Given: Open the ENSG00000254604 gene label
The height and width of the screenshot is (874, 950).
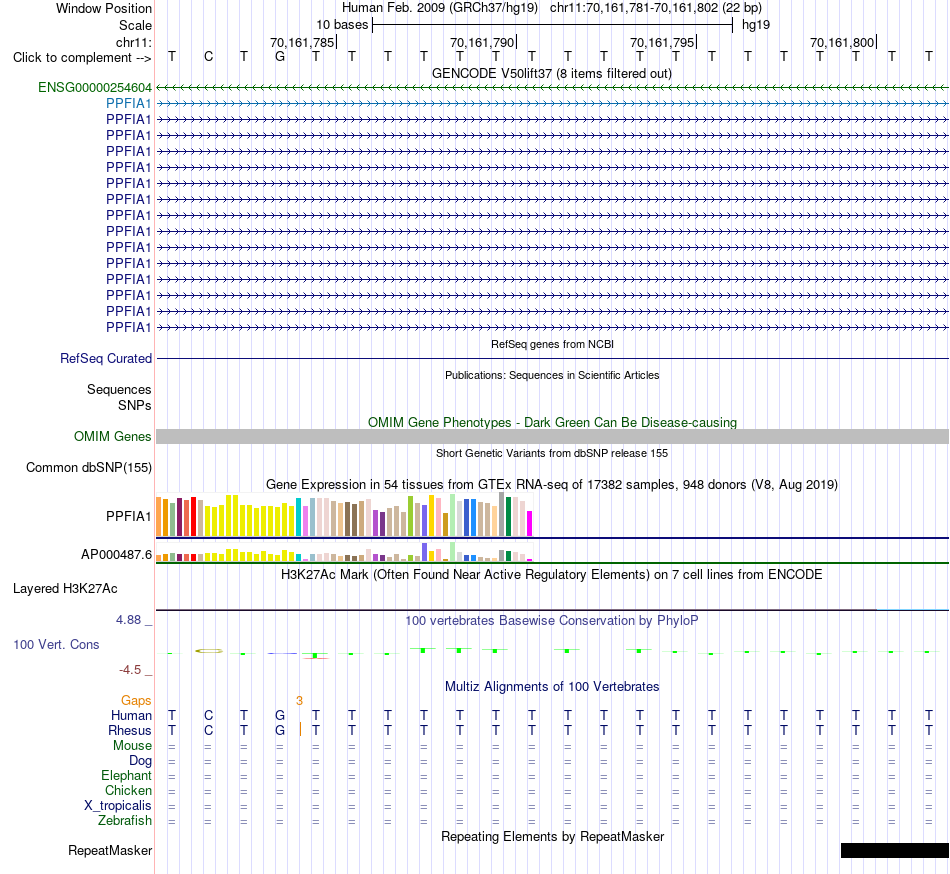Looking at the screenshot, I should click(95, 88).
